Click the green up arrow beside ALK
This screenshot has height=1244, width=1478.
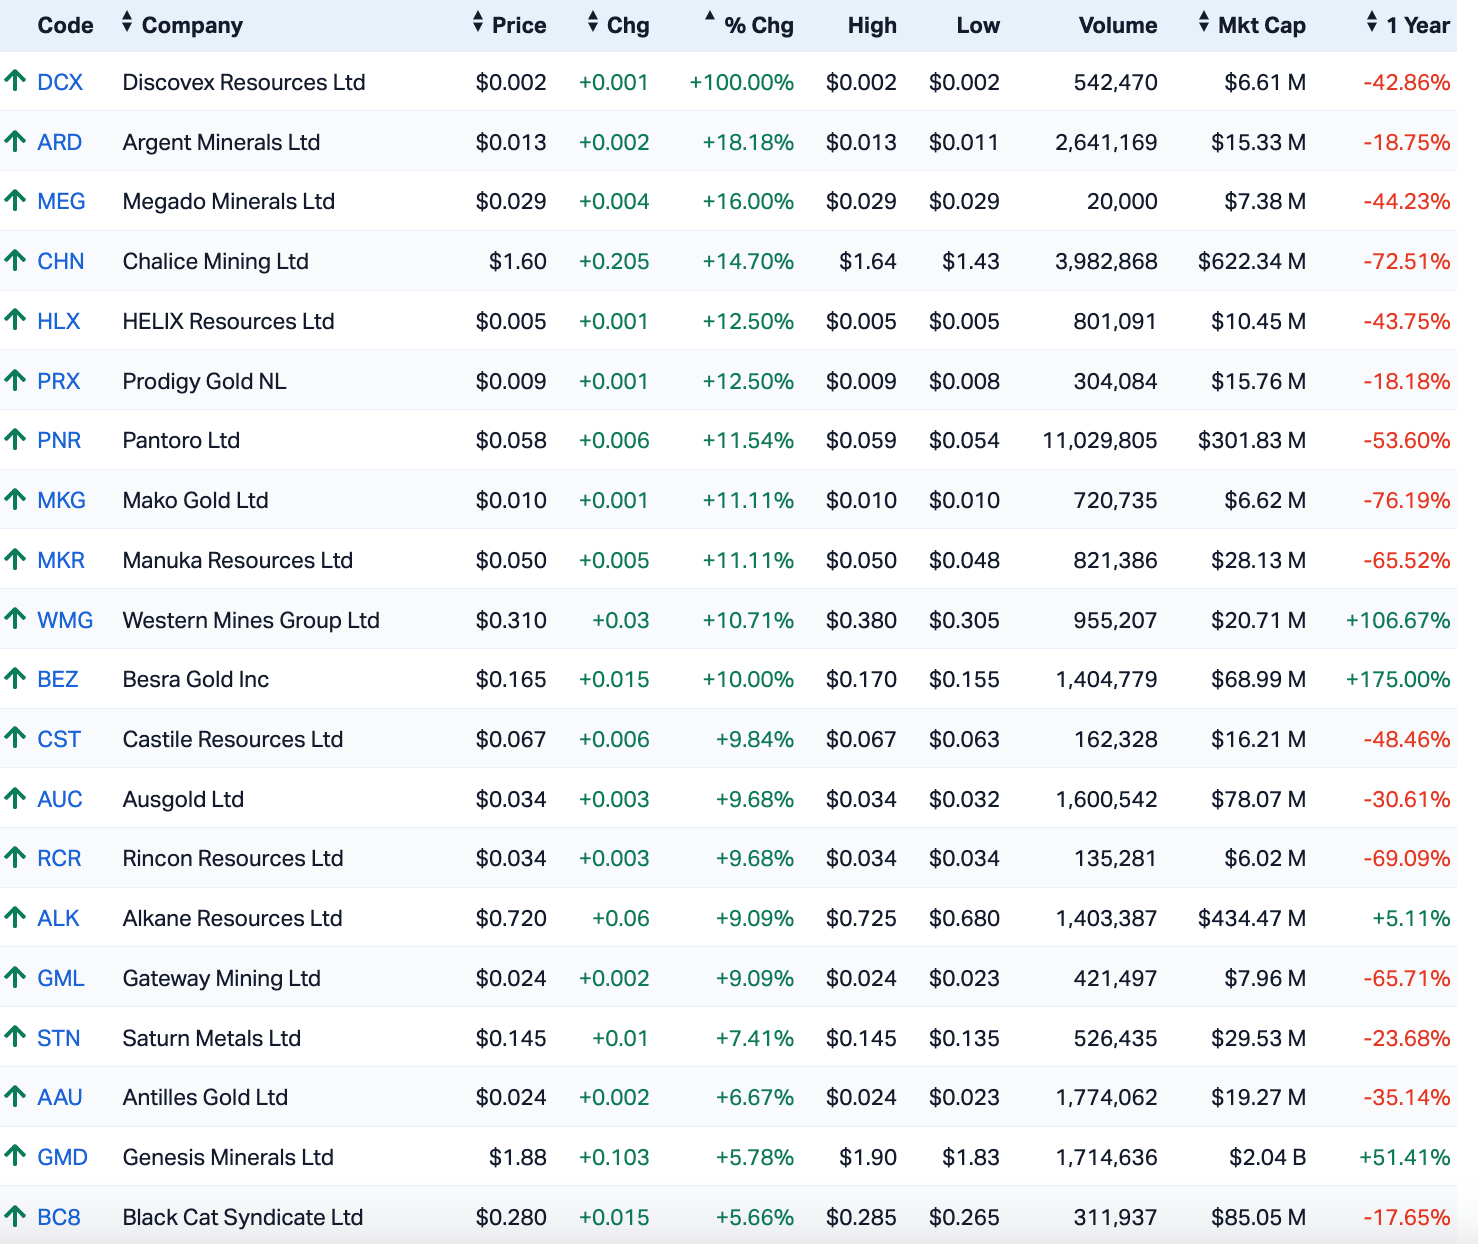point(14,917)
